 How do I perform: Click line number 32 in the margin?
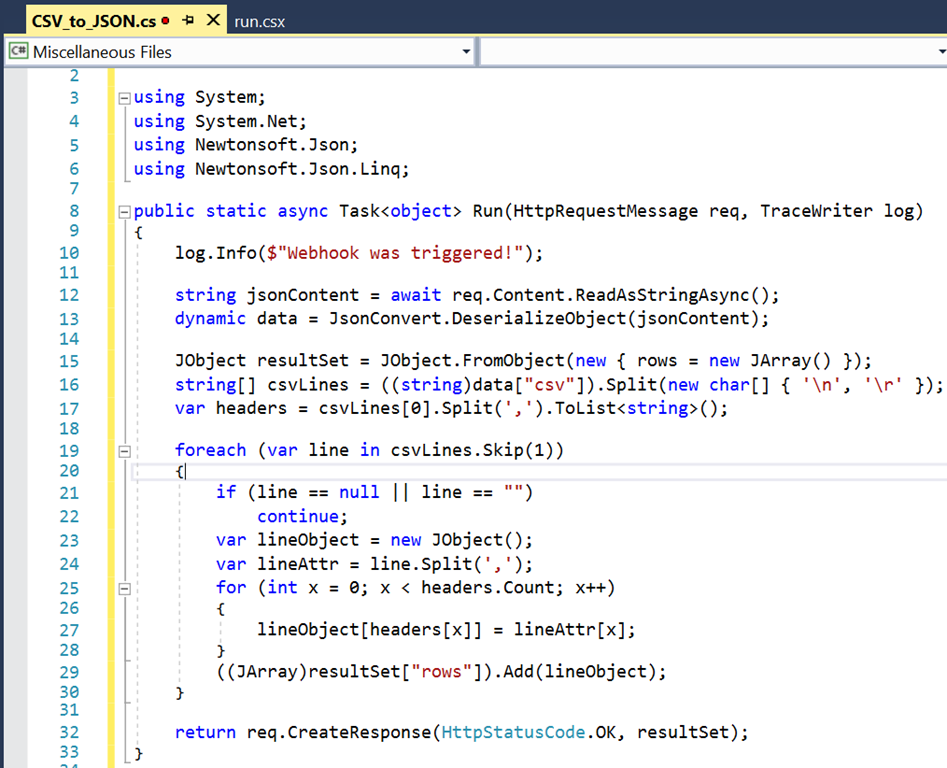[x=68, y=733]
